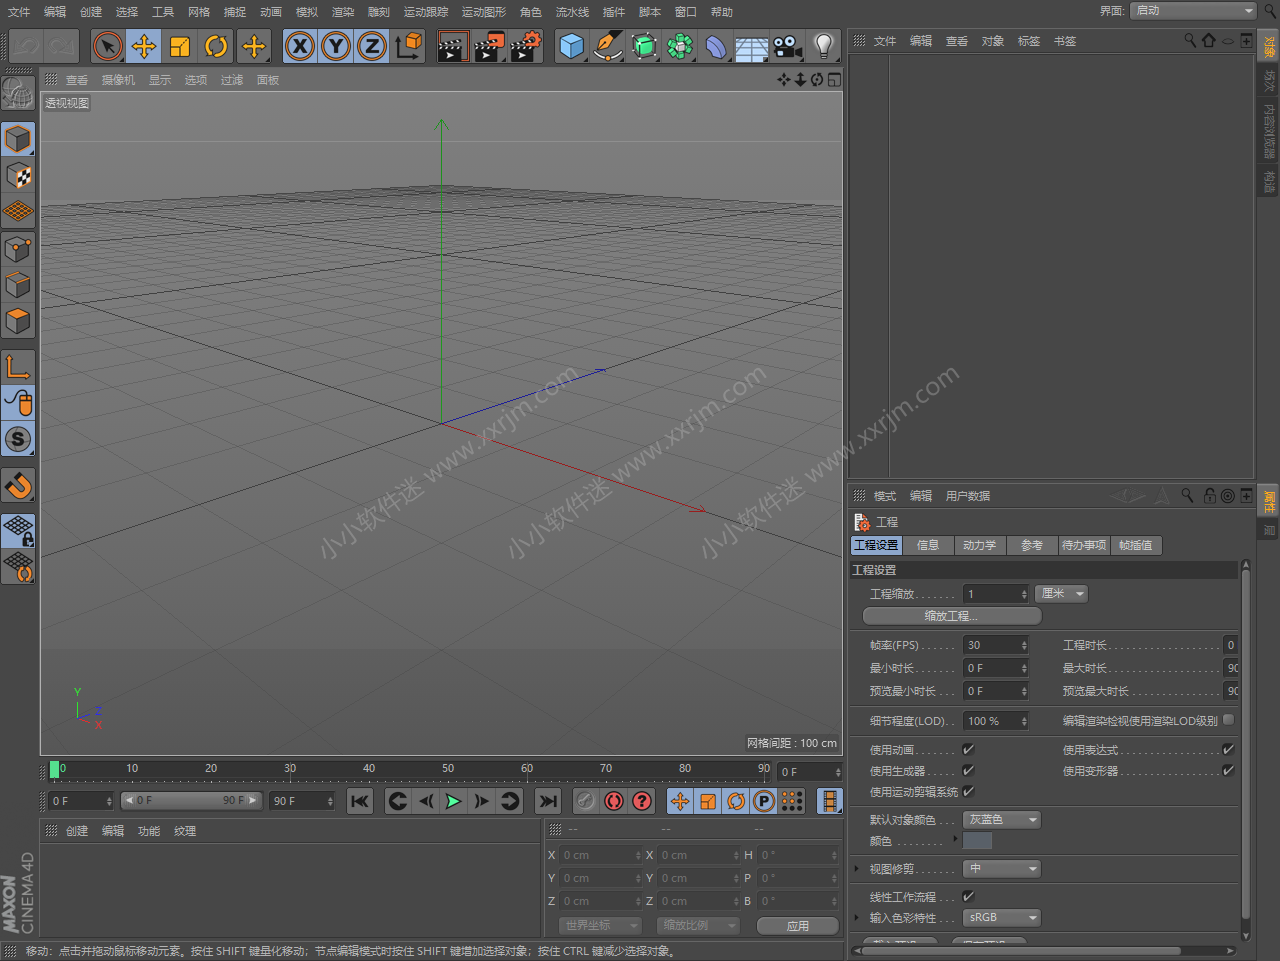This screenshot has height=961, width=1280.
Task: Toggle Z axis lock
Action: [x=372, y=46]
